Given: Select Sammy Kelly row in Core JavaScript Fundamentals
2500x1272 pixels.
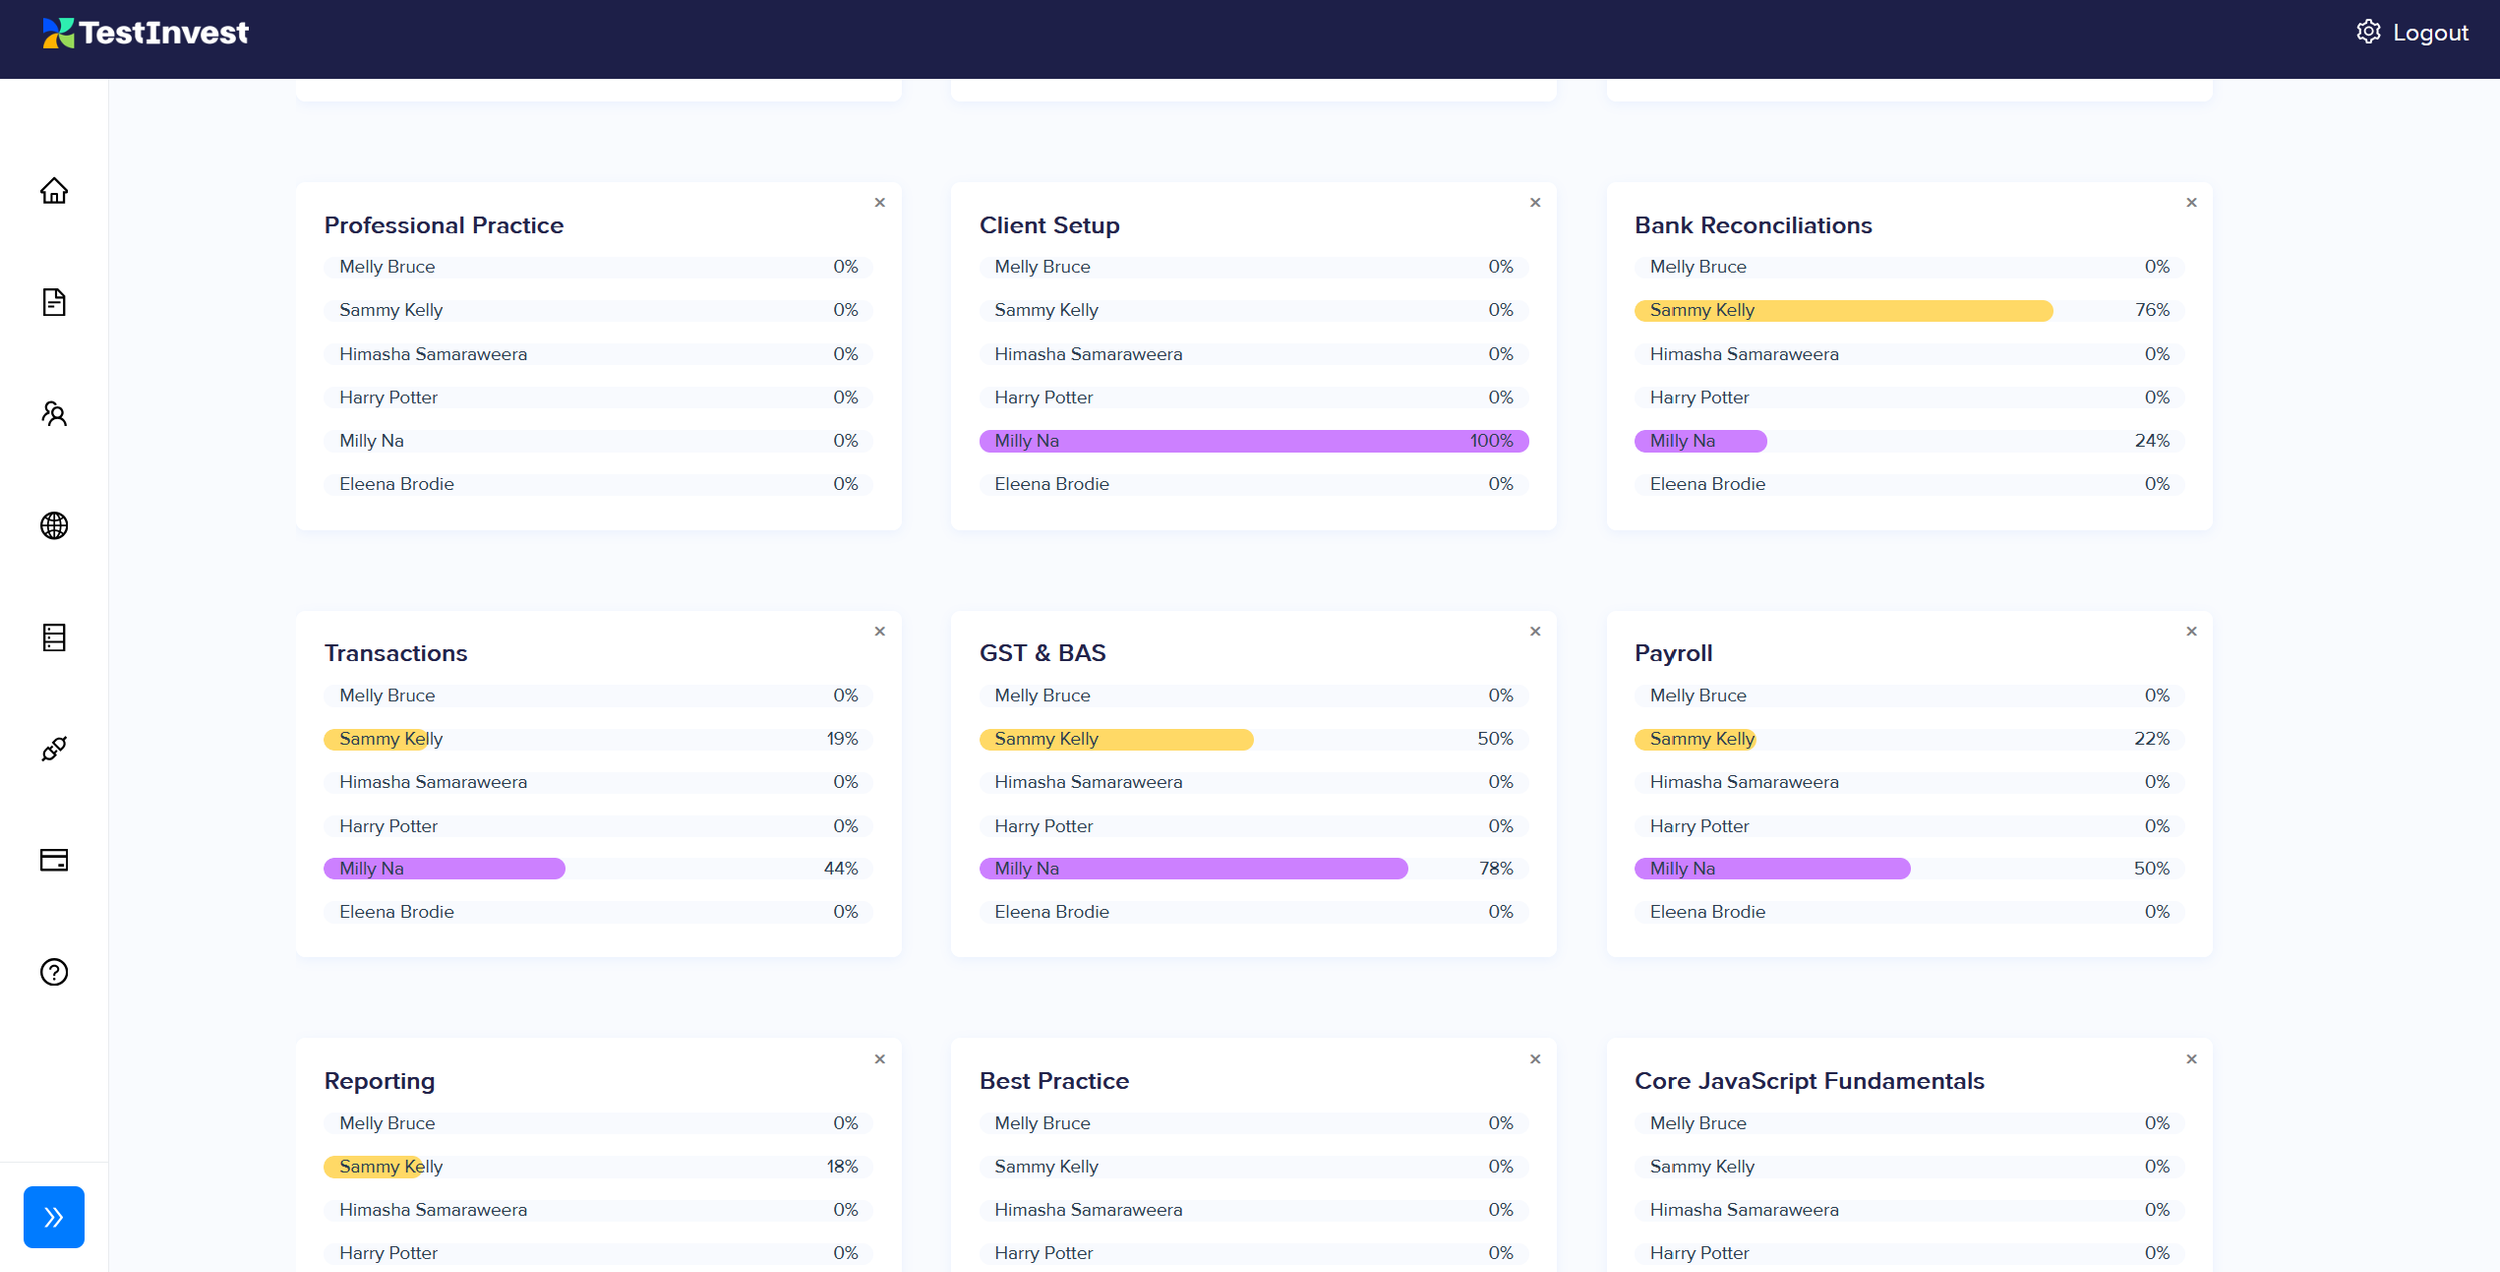Looking at the screenshot, I should (x=1909, y=1166).
